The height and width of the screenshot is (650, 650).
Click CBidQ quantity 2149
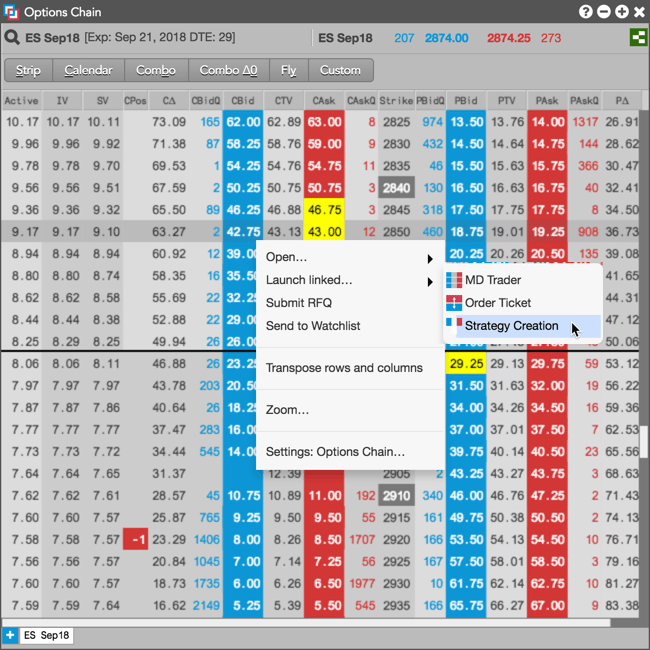click(206, 605)
